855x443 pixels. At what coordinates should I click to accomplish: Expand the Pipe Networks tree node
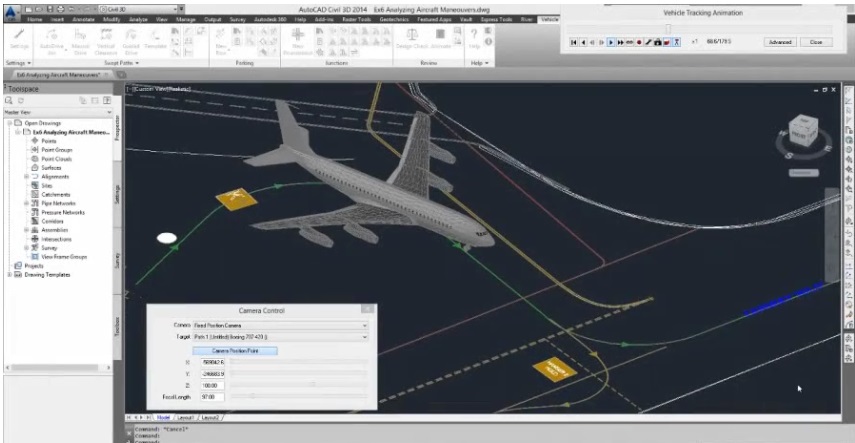tap(26, 203)
